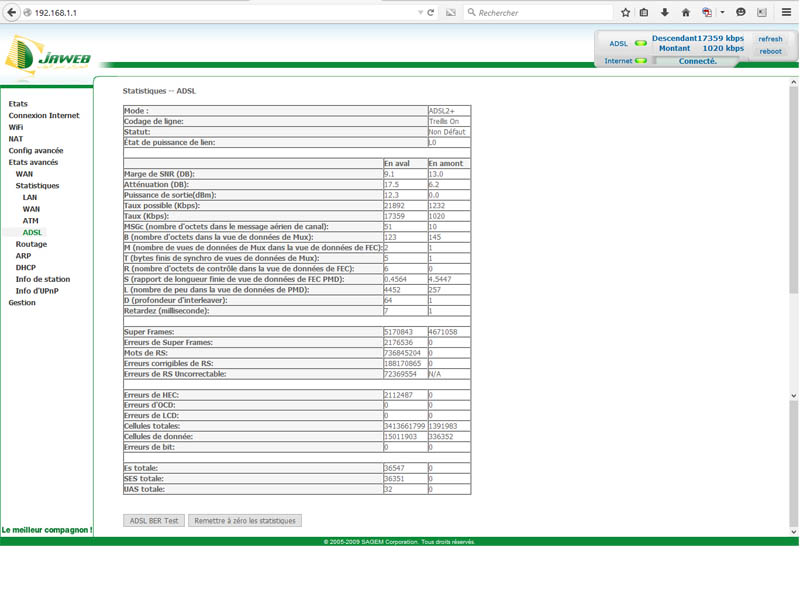Open the bookmarks list icon
Screen dimensions: 800x600
[x=645, y=13]
